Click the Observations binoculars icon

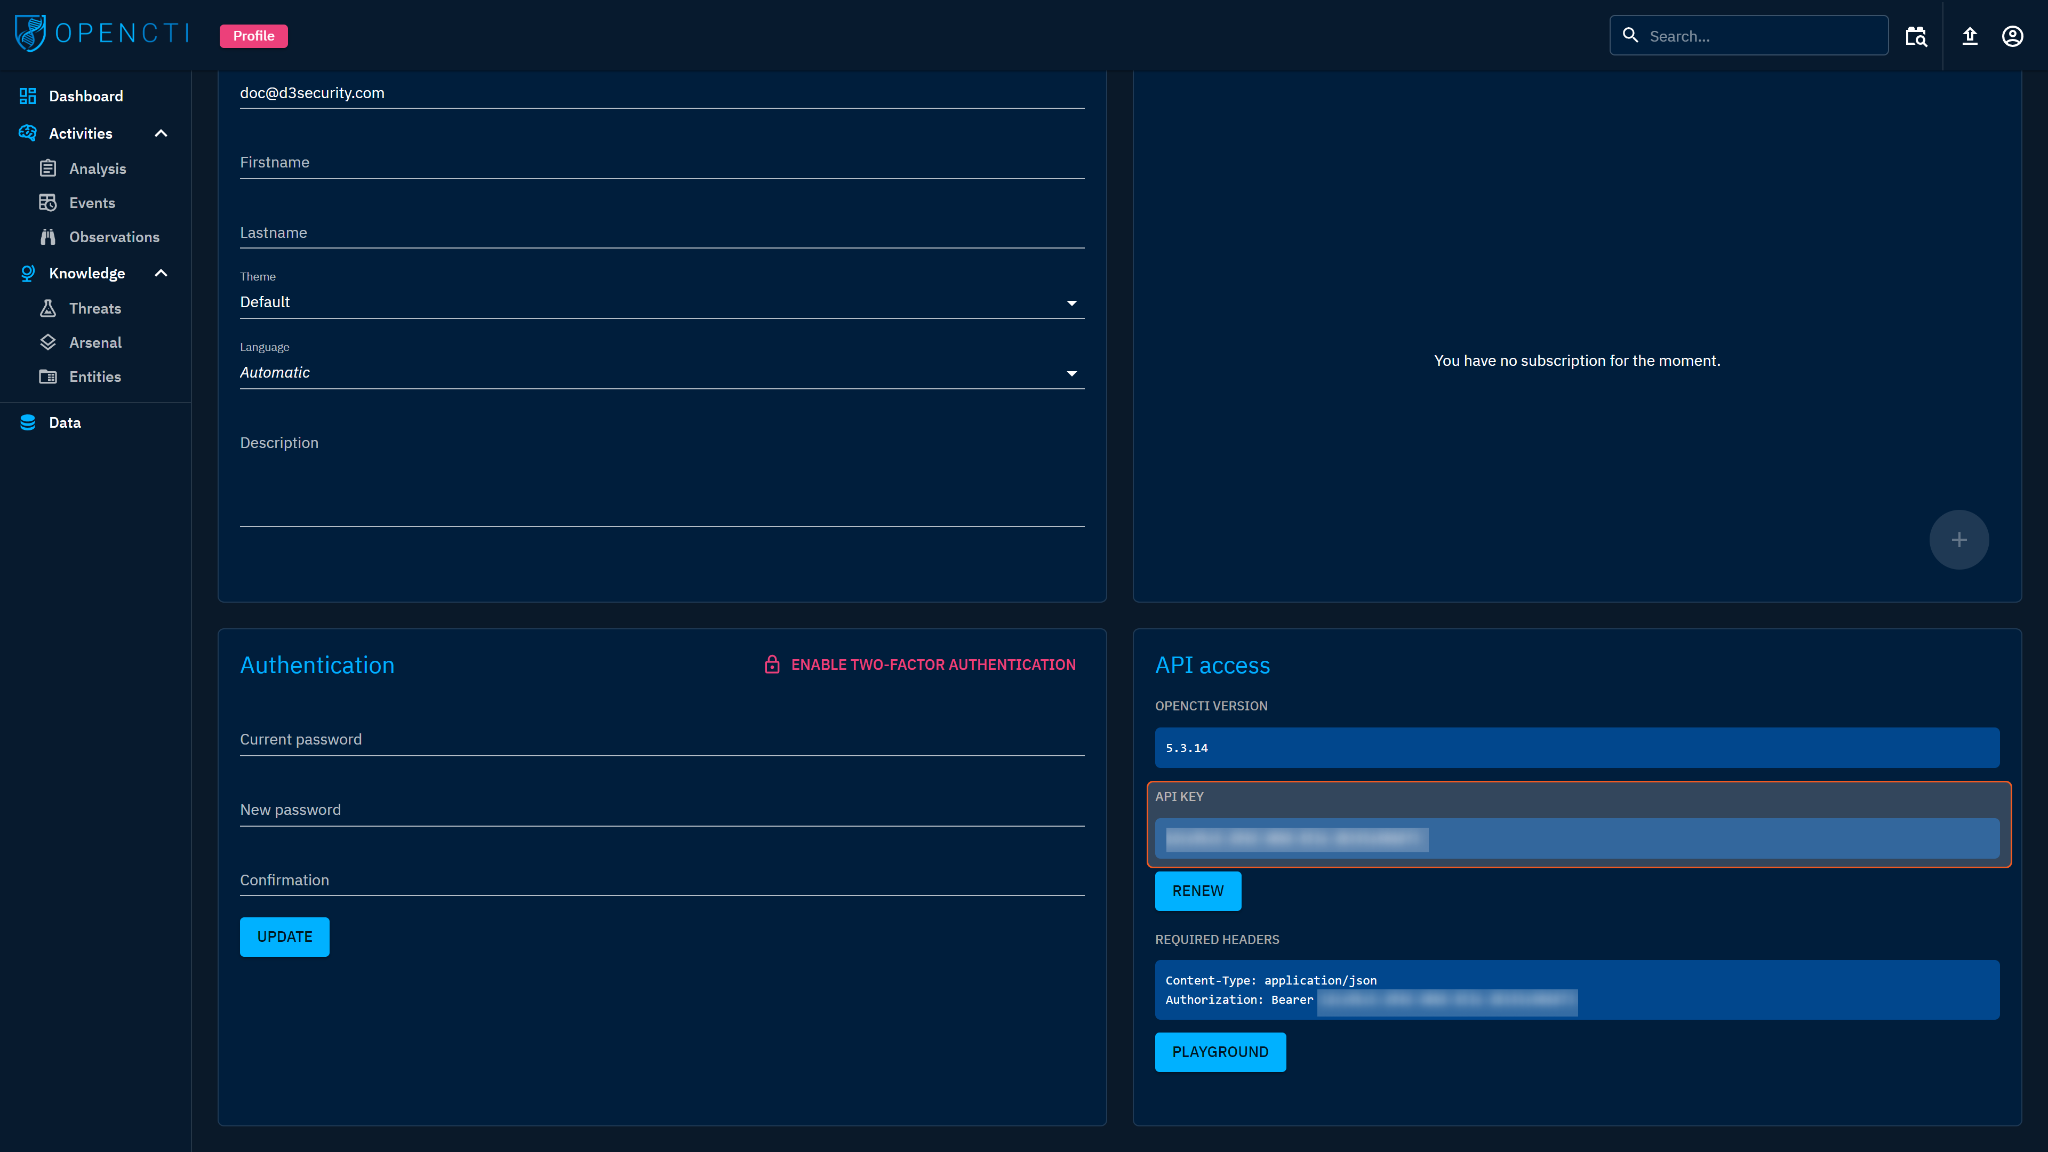click(48, 237)
